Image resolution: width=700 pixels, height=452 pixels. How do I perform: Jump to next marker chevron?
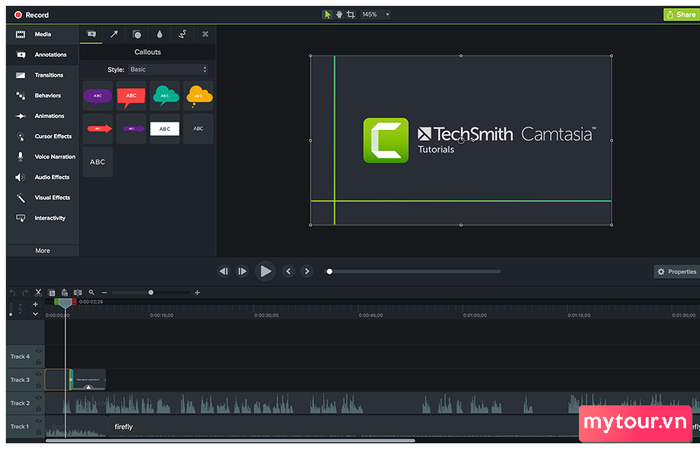(307, 271)
